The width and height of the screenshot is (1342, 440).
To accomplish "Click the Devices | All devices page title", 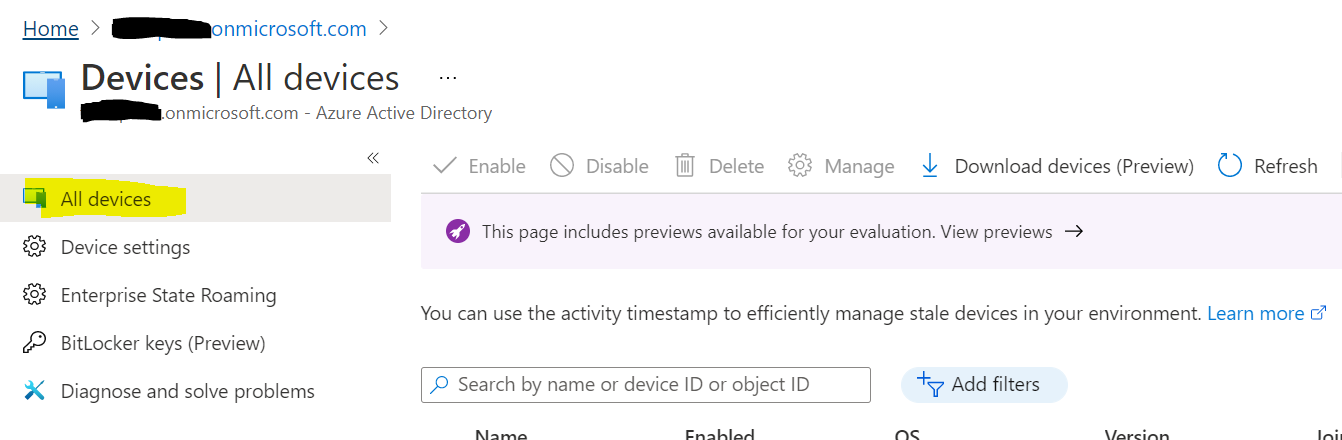I will [x=240, y=78].
